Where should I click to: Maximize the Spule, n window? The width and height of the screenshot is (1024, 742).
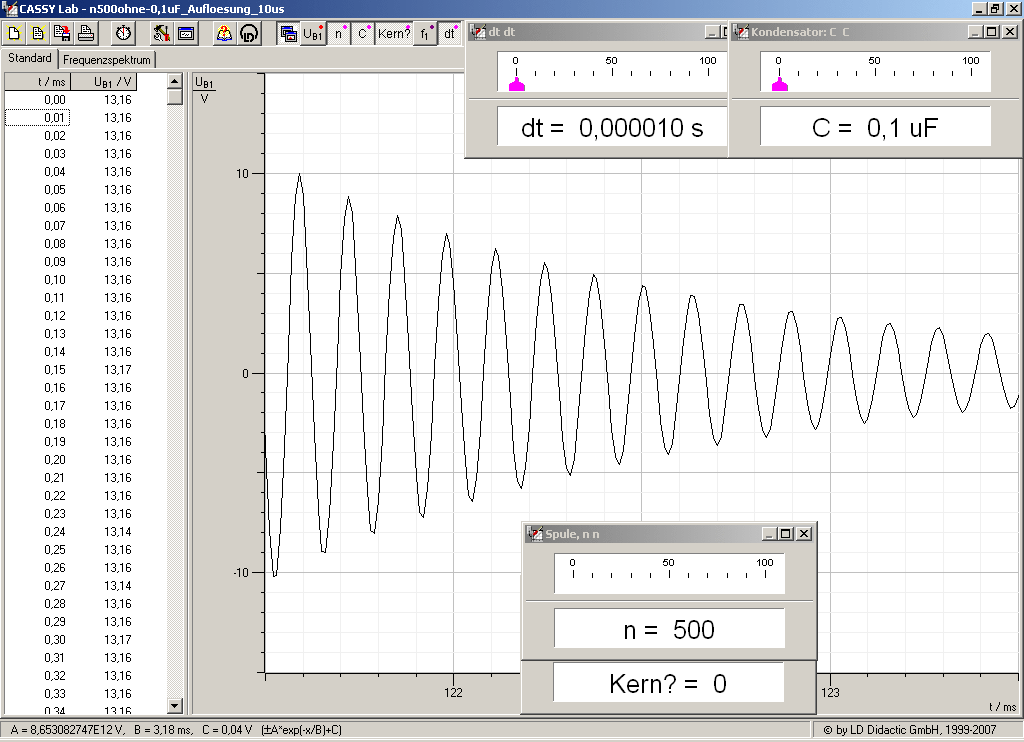786,534
